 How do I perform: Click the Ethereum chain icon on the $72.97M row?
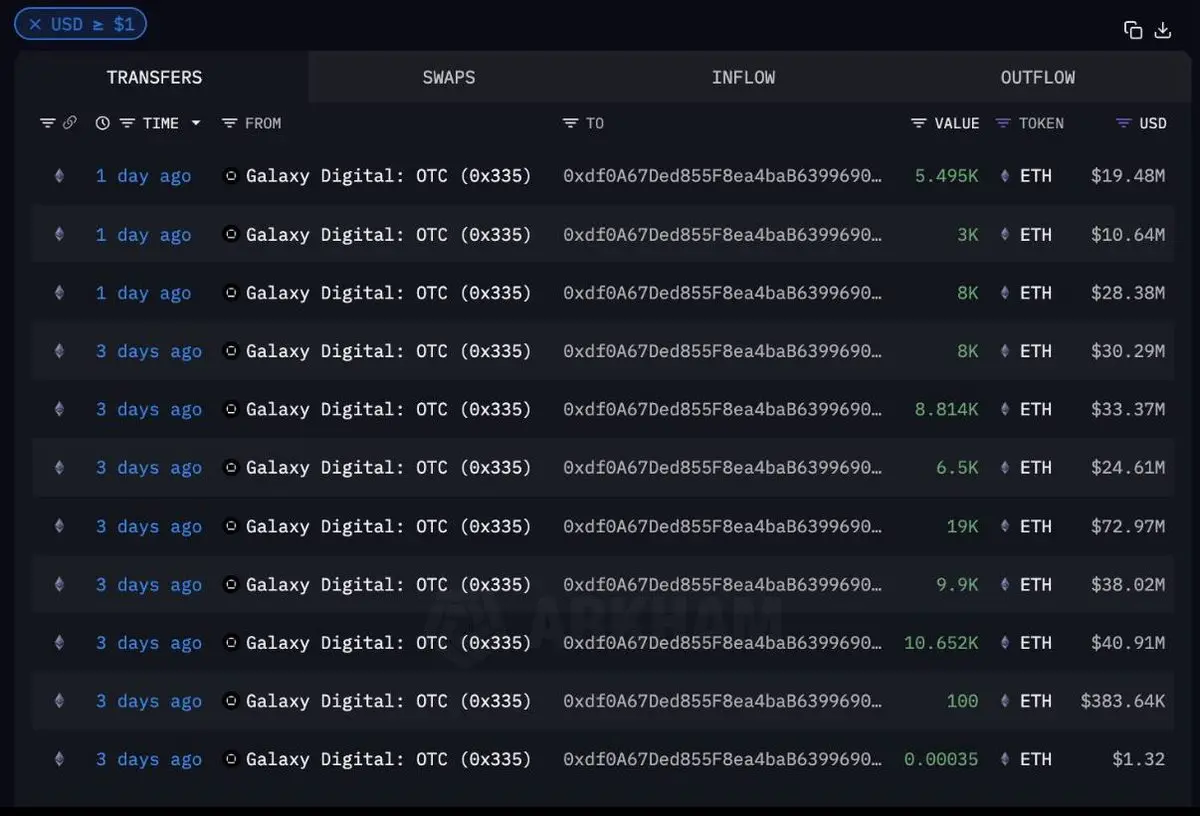[59, 526]
